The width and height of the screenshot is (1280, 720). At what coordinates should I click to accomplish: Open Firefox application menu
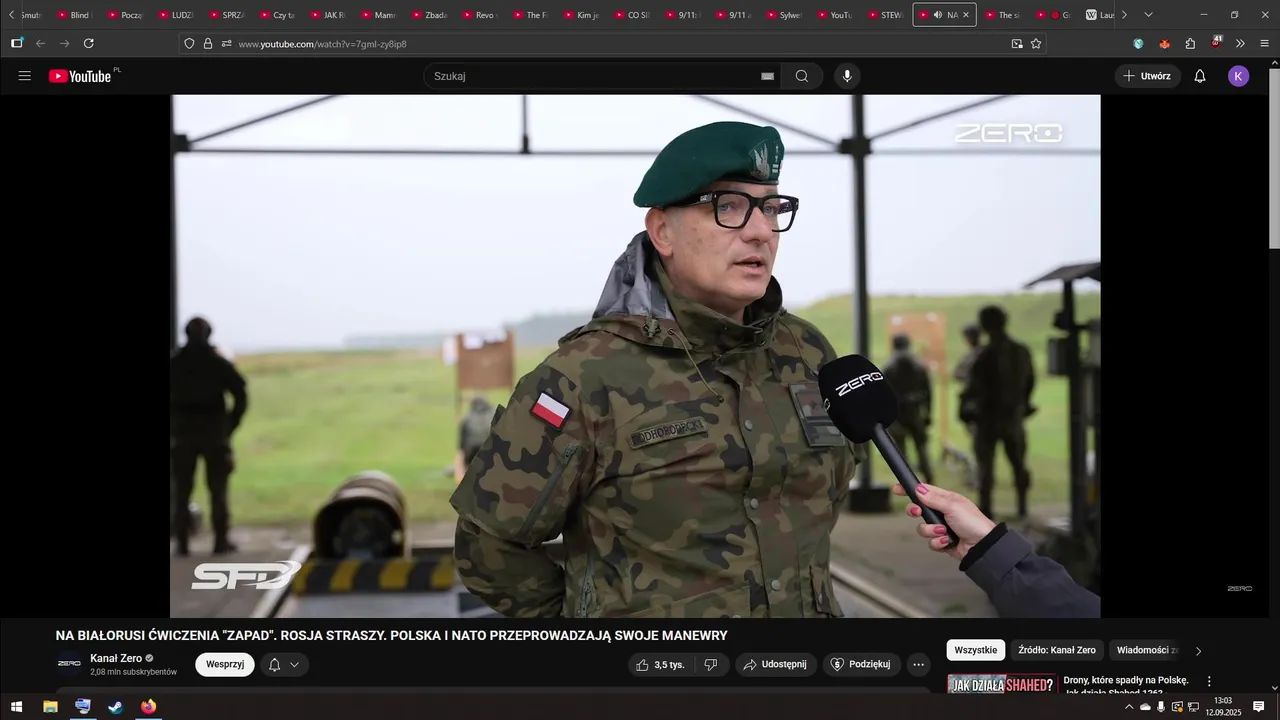point(1265,44)
